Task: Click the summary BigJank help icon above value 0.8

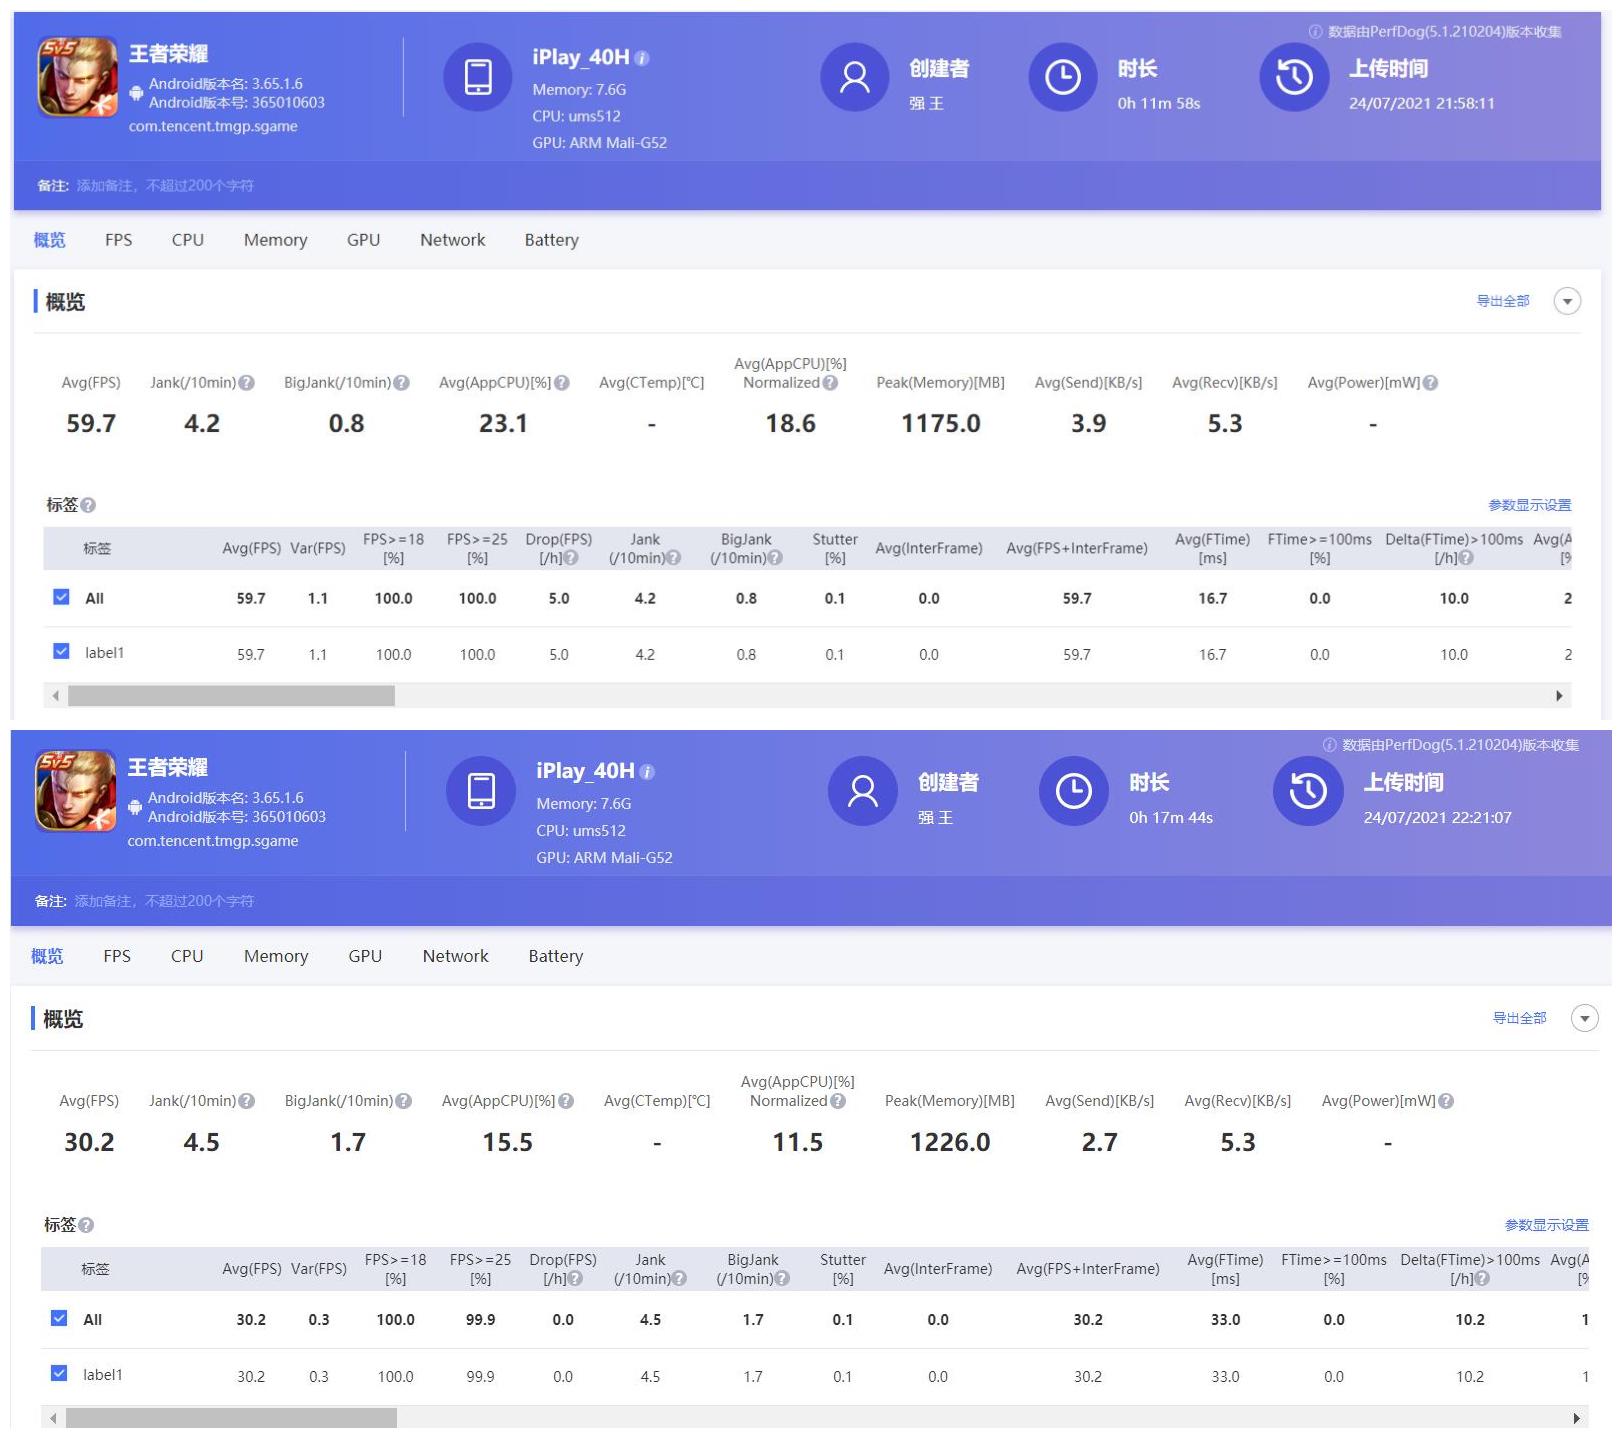Action: click(402, 383)
